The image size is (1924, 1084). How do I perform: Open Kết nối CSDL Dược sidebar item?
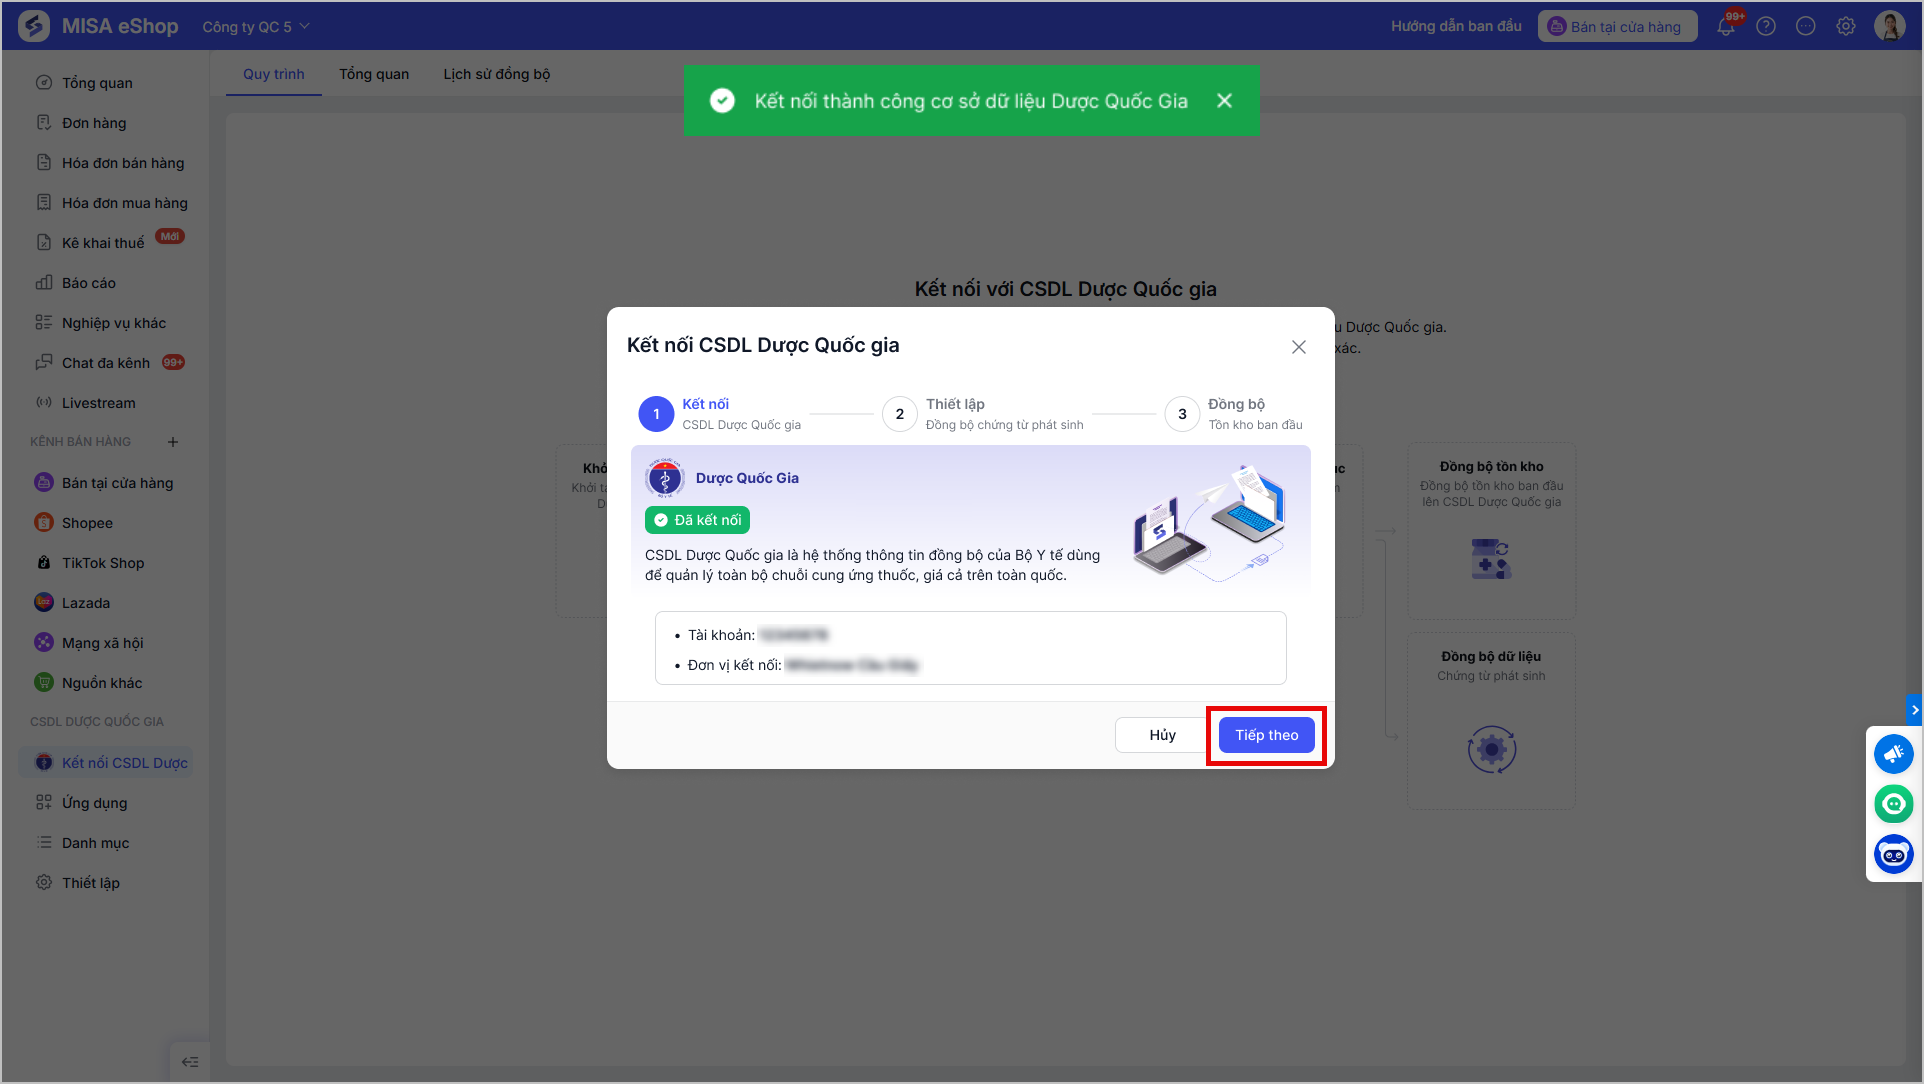tap(106, 763)
